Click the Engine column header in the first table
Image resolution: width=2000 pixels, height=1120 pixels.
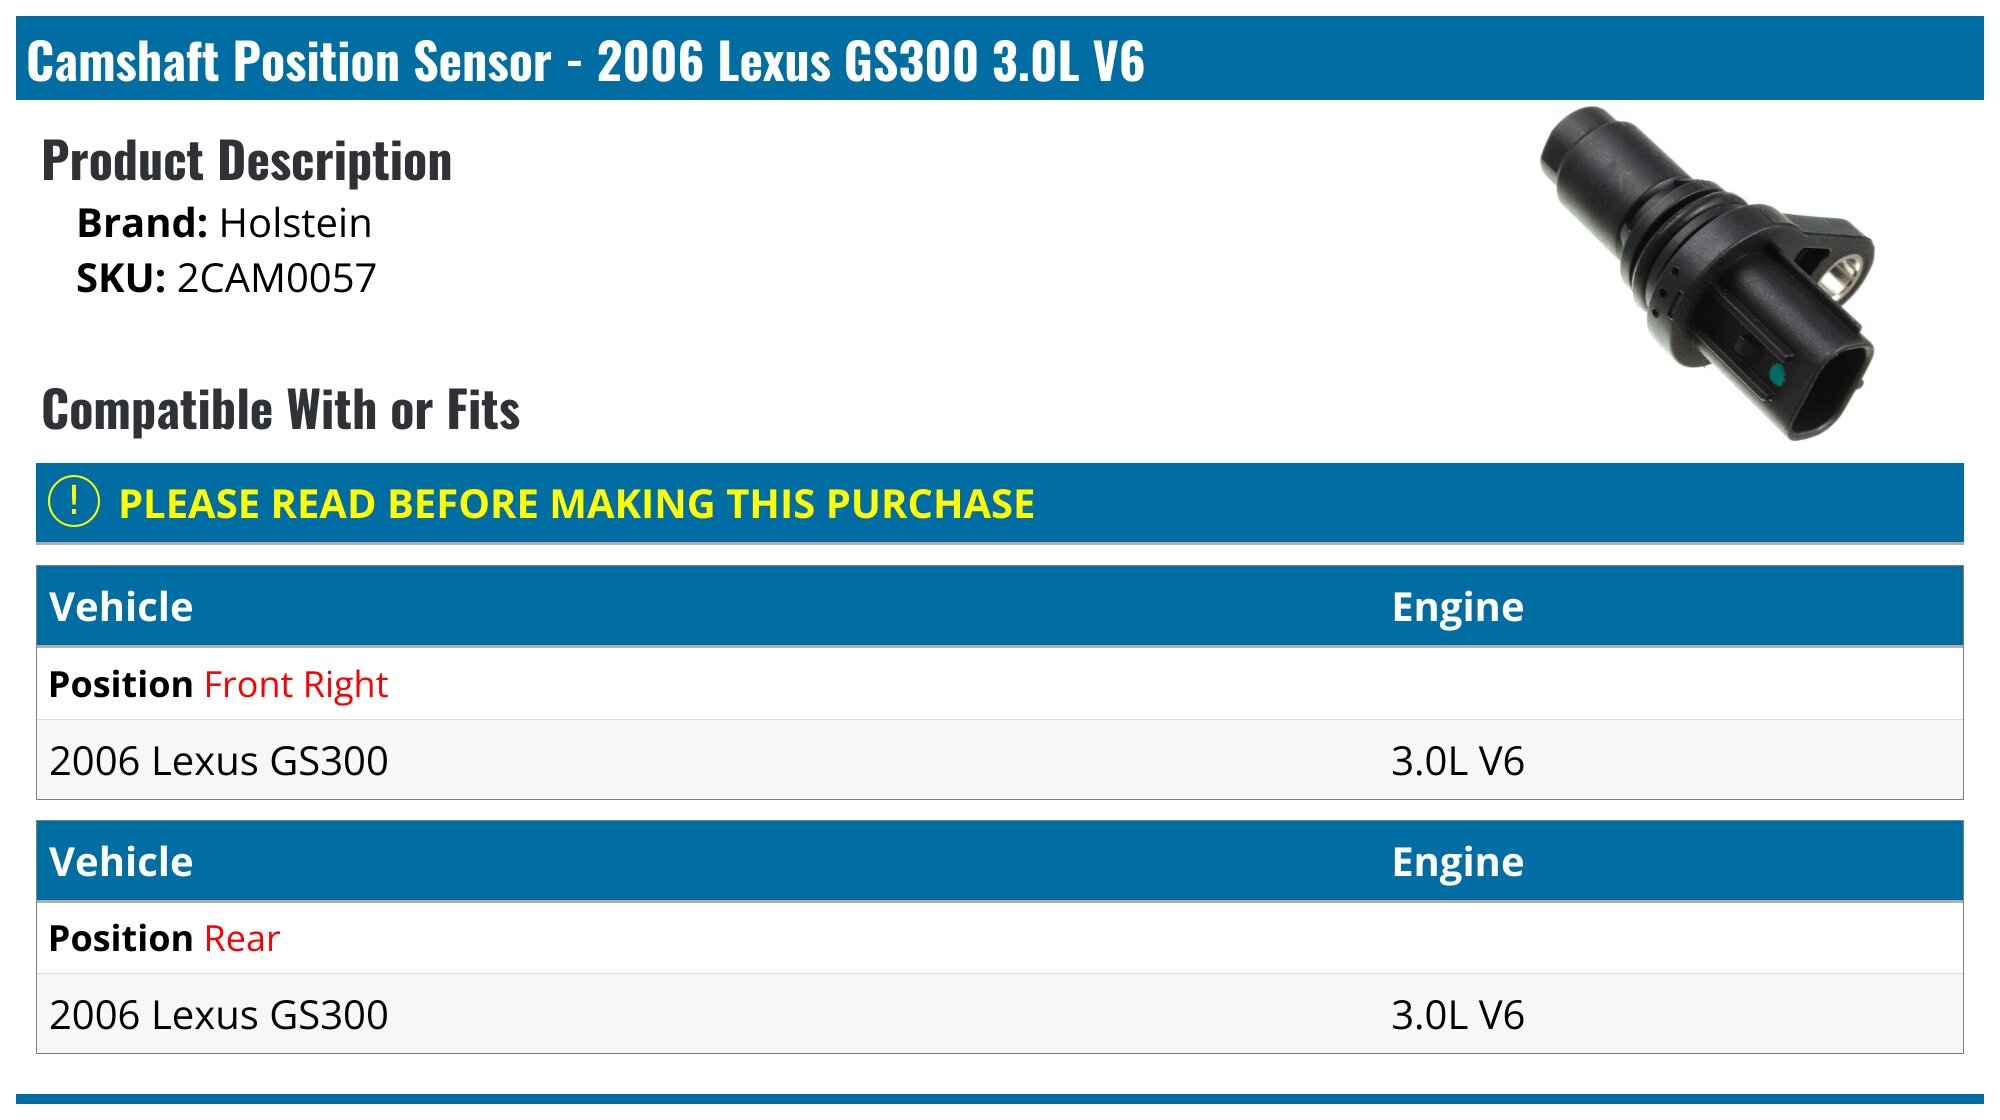pos(1457,607)
